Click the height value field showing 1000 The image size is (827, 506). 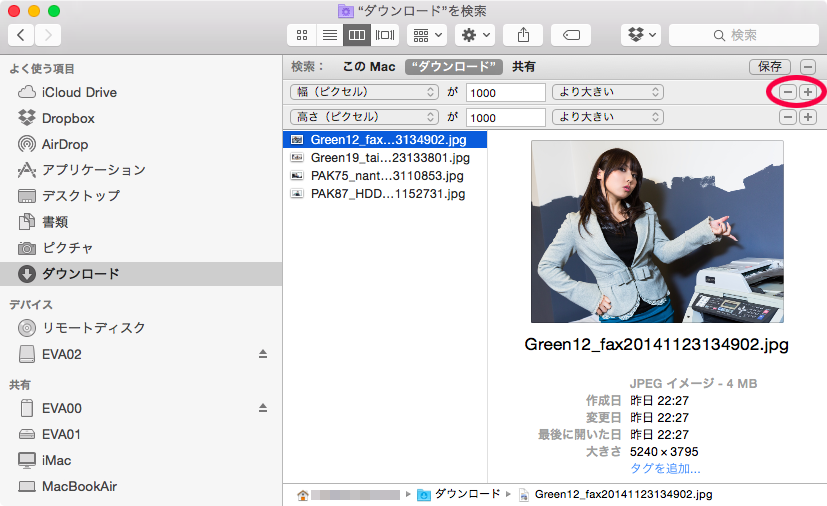click(x=506, y=117)
